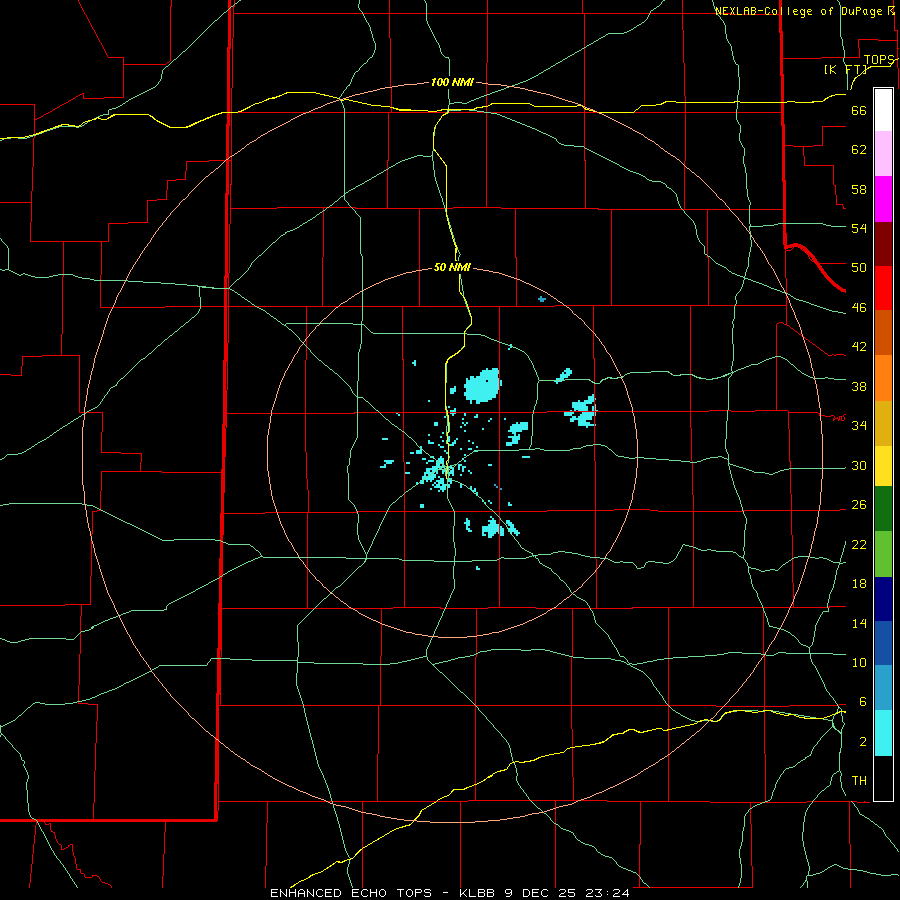Click the TH threshold legend label
The image size is (900, 900).
tap(859, 781)
